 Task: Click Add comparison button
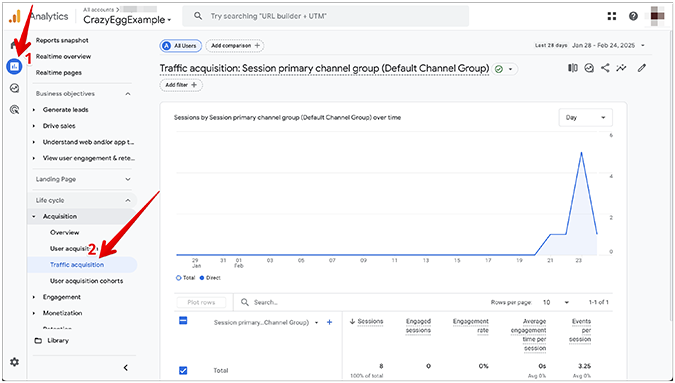pyautogui.click(x=235, y=46)
